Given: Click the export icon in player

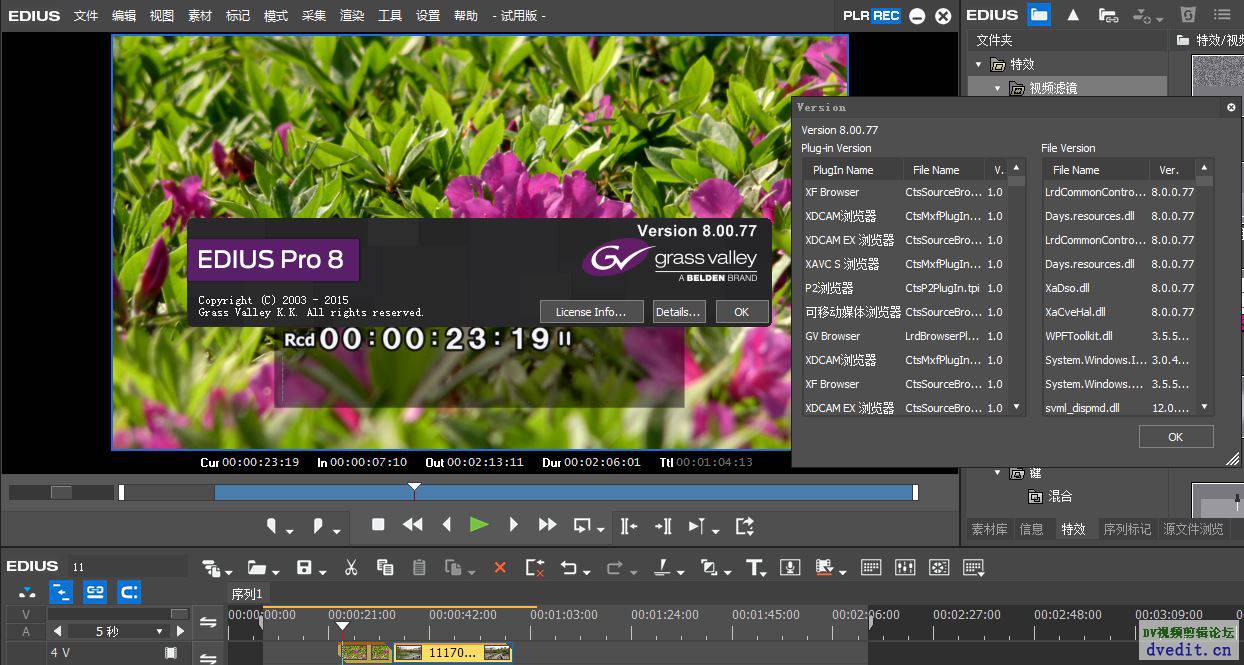Looking at the screenshot, I should coord(744,525).
